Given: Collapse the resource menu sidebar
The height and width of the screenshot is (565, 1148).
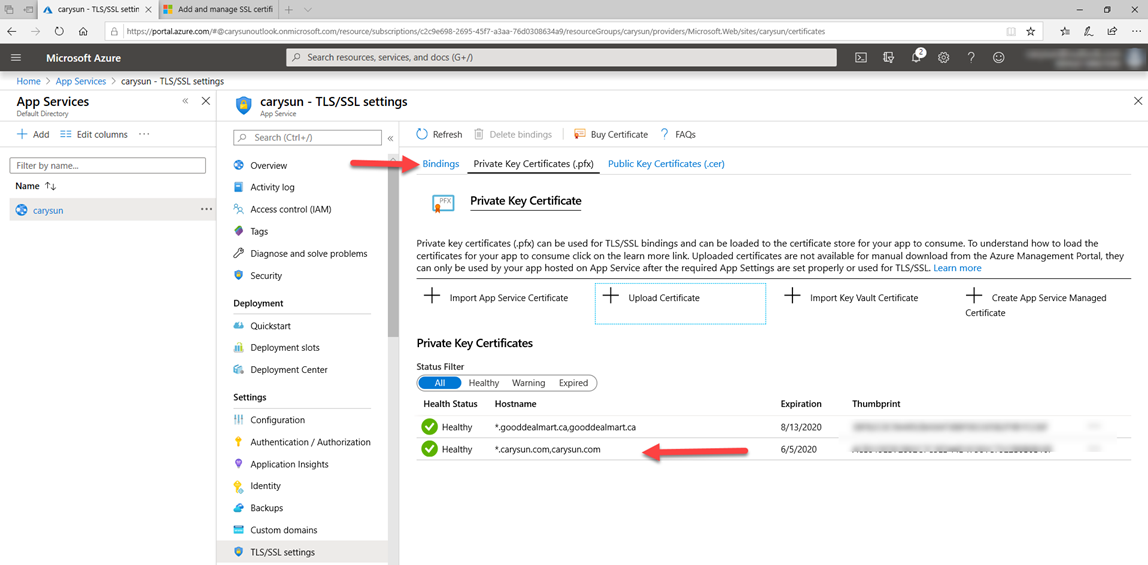Looking at the screenshot, I should [390, 138].
